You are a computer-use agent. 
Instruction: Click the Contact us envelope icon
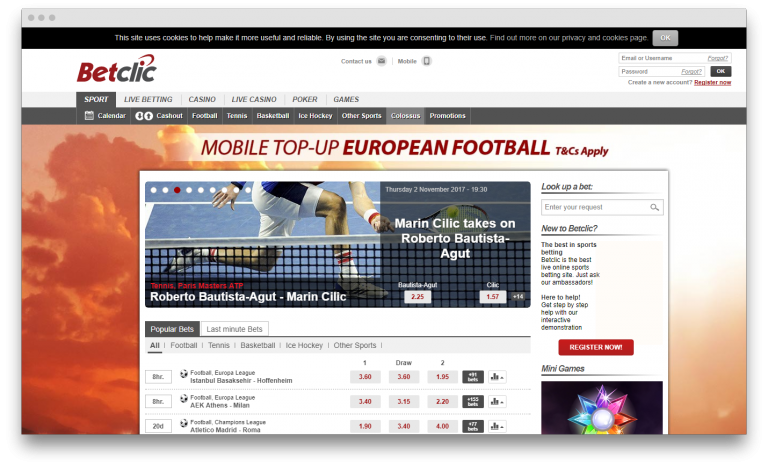pyautogui.click(x=382, y=61)
